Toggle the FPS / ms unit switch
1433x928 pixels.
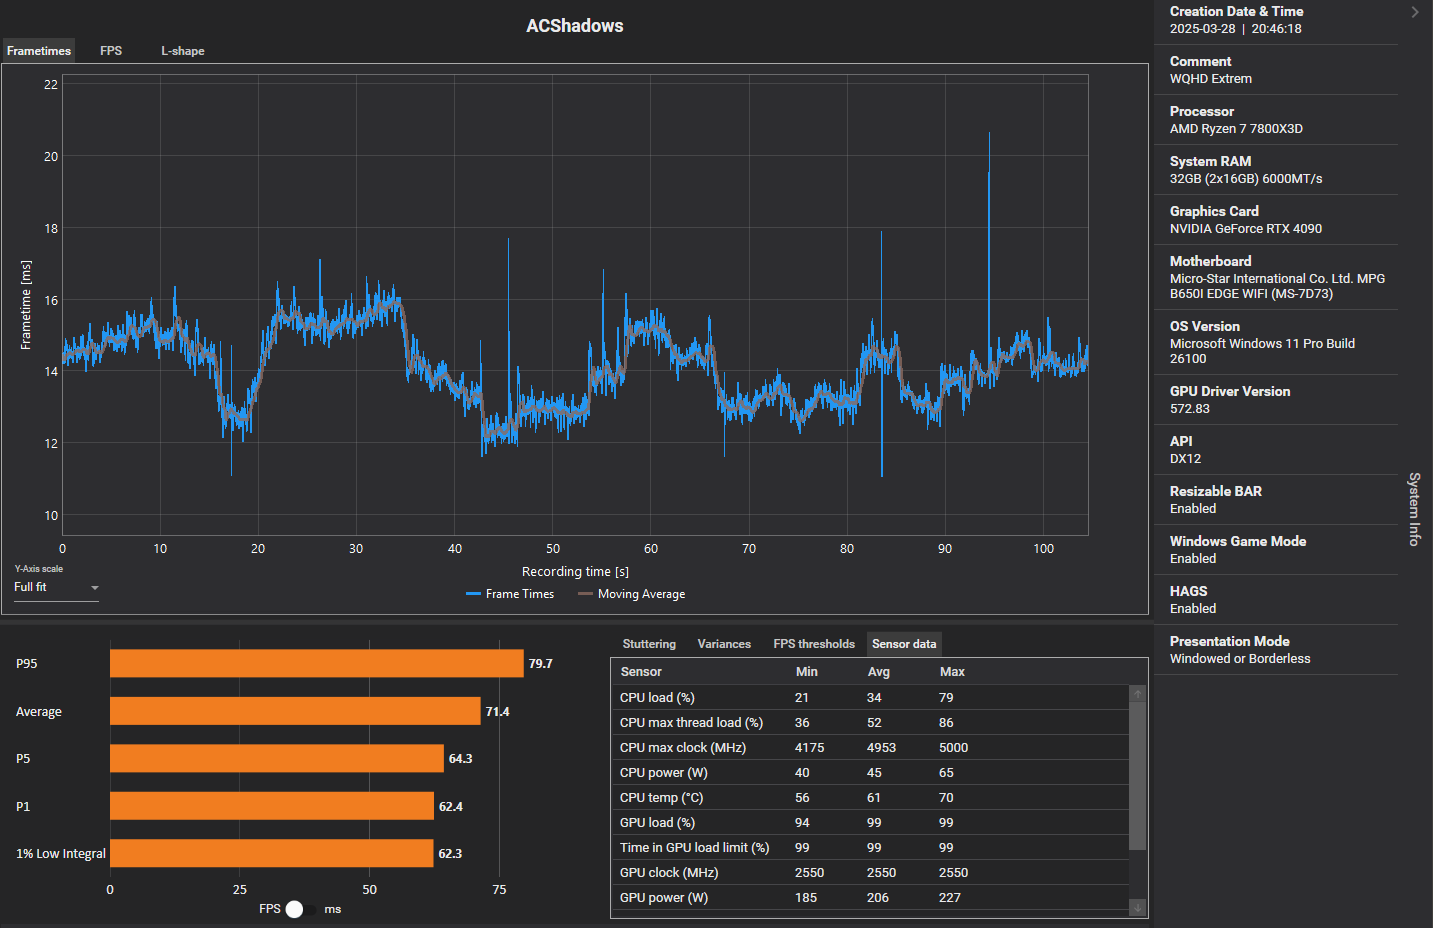[x=299, y=909]
